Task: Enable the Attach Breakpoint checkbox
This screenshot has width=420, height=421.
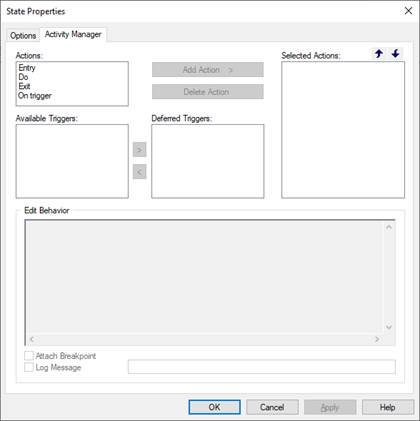Action: tap(29, 356)
